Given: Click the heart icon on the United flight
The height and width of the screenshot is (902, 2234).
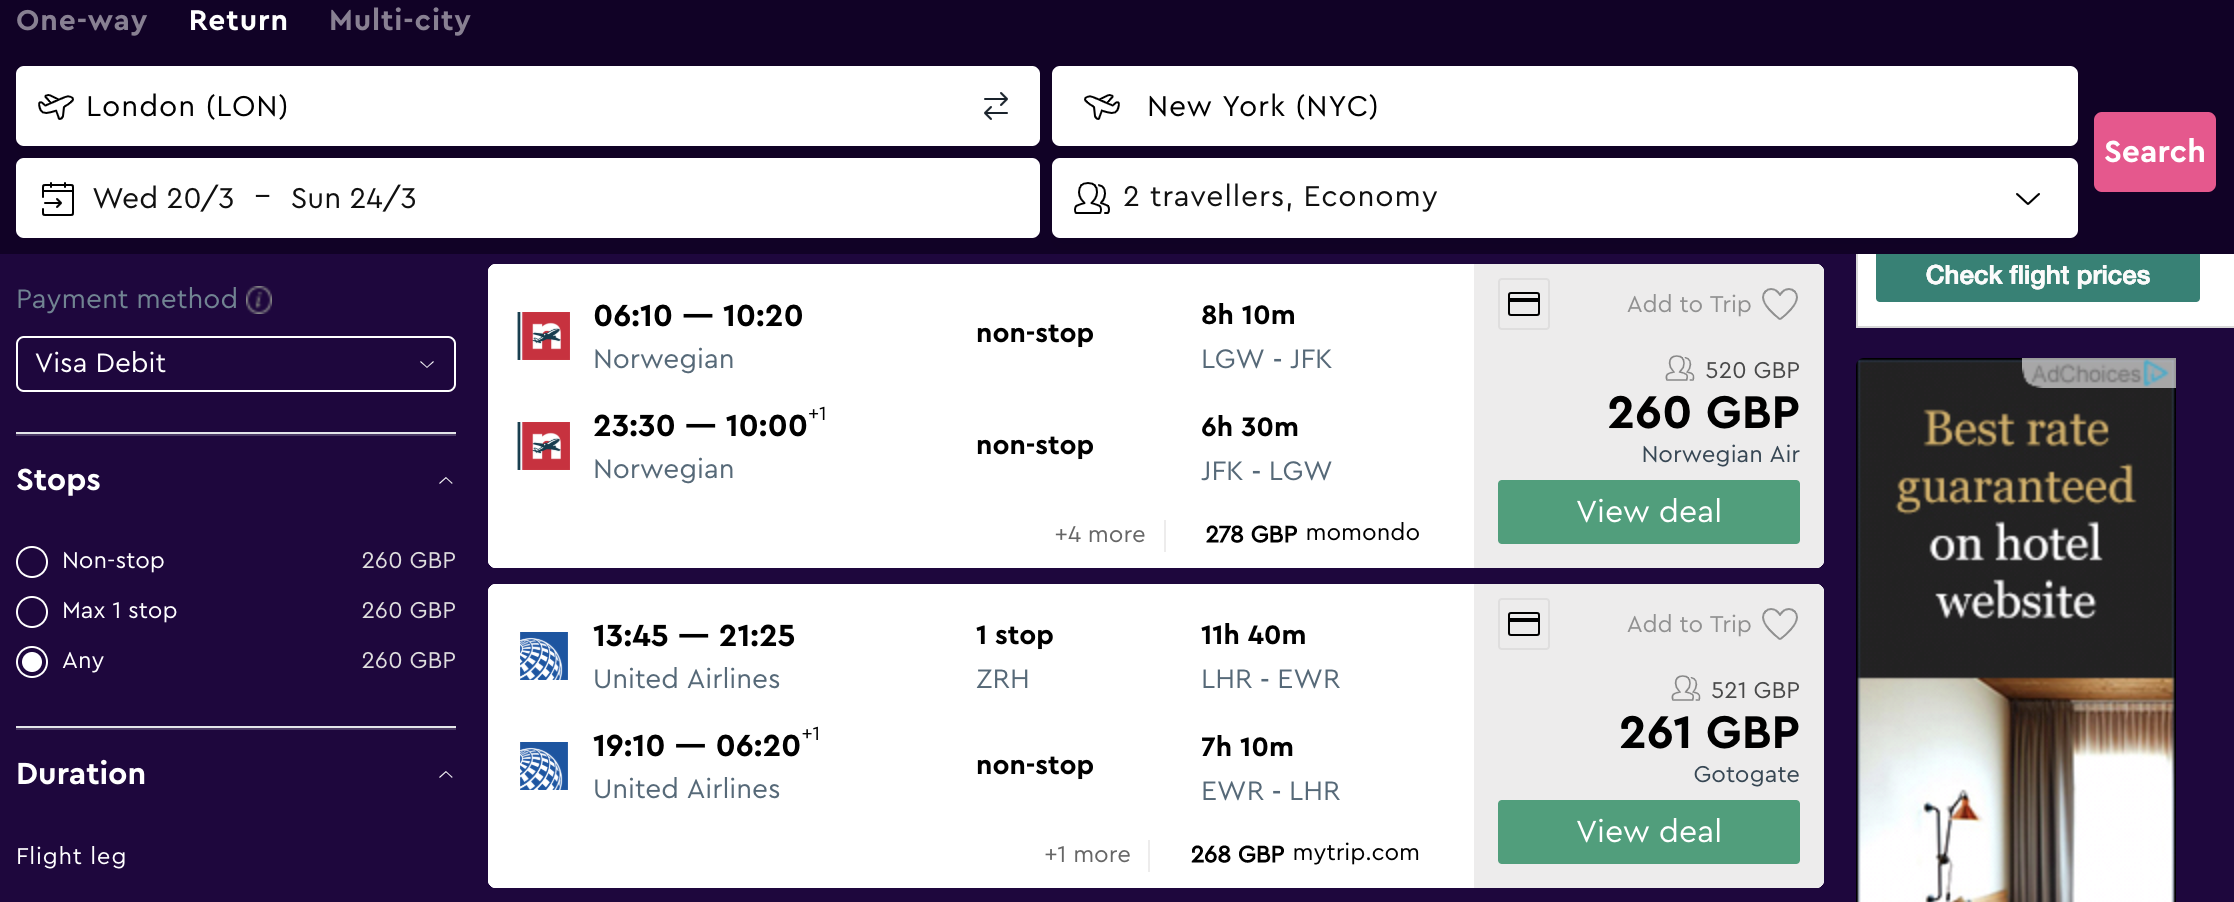Looking at the screenshot, I should (1780, 624).
